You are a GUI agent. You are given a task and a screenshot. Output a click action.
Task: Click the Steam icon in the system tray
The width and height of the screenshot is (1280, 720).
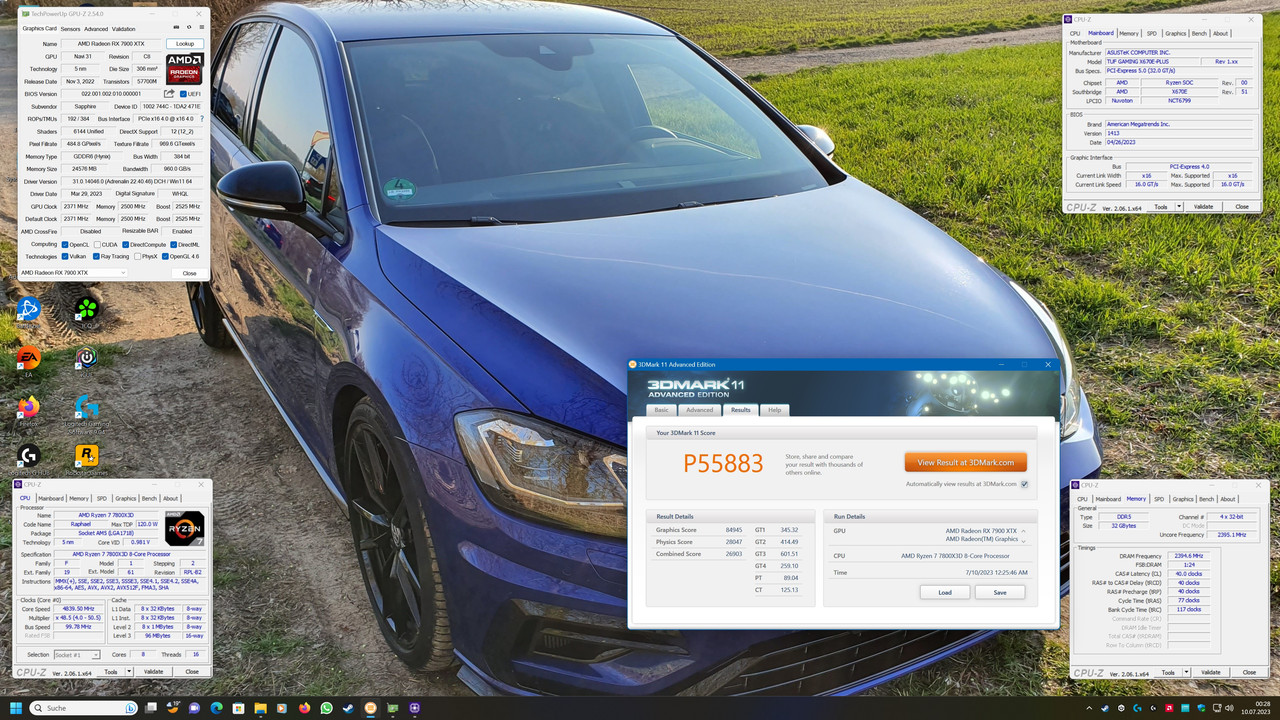tap(1105, 708)
